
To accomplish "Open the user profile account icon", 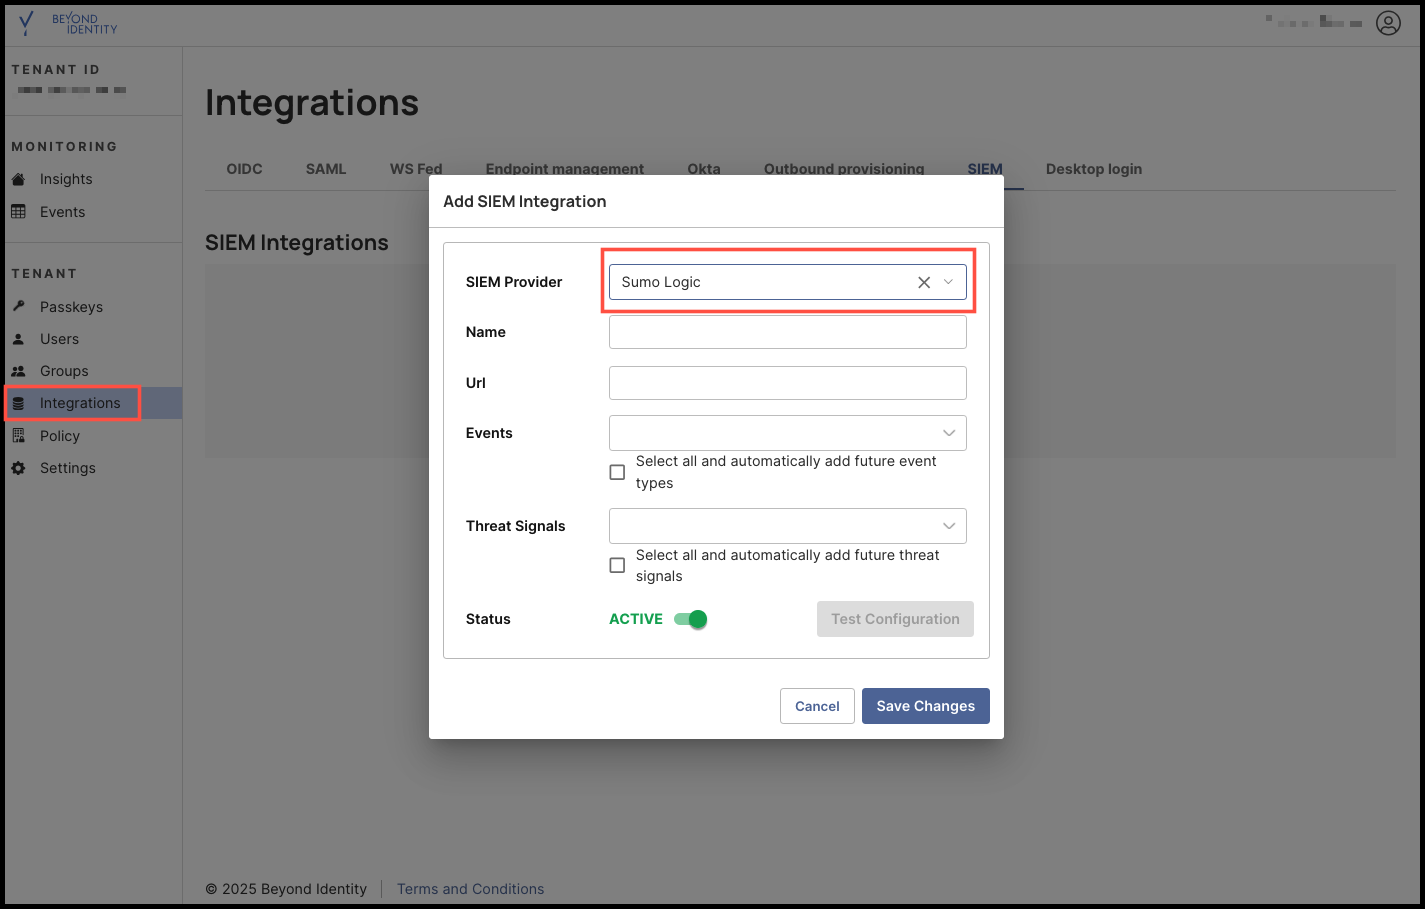I will click(1388, 23).
